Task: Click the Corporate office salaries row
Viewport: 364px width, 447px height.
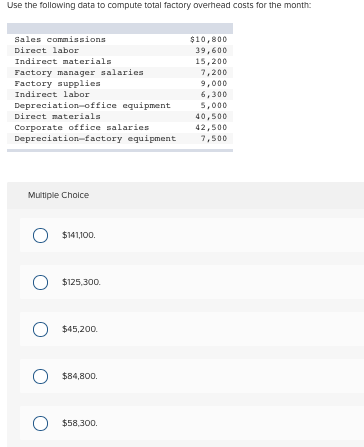Action: [x=120, y=128]
